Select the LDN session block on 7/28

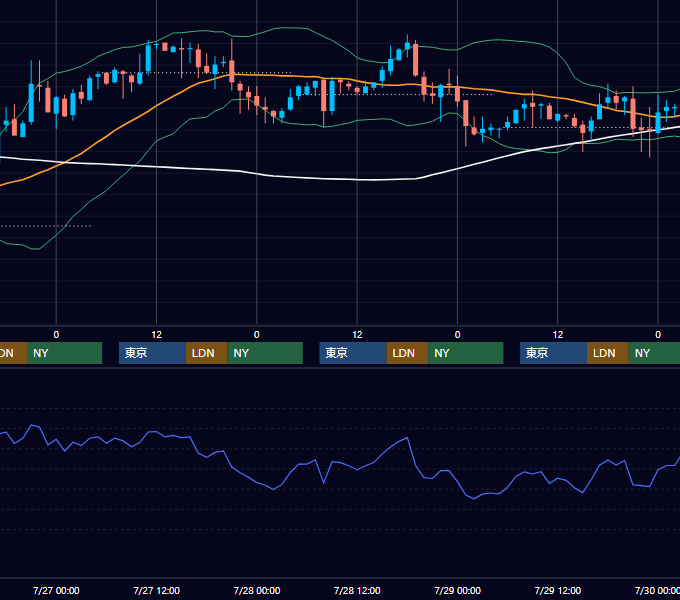tap(407, 353)
